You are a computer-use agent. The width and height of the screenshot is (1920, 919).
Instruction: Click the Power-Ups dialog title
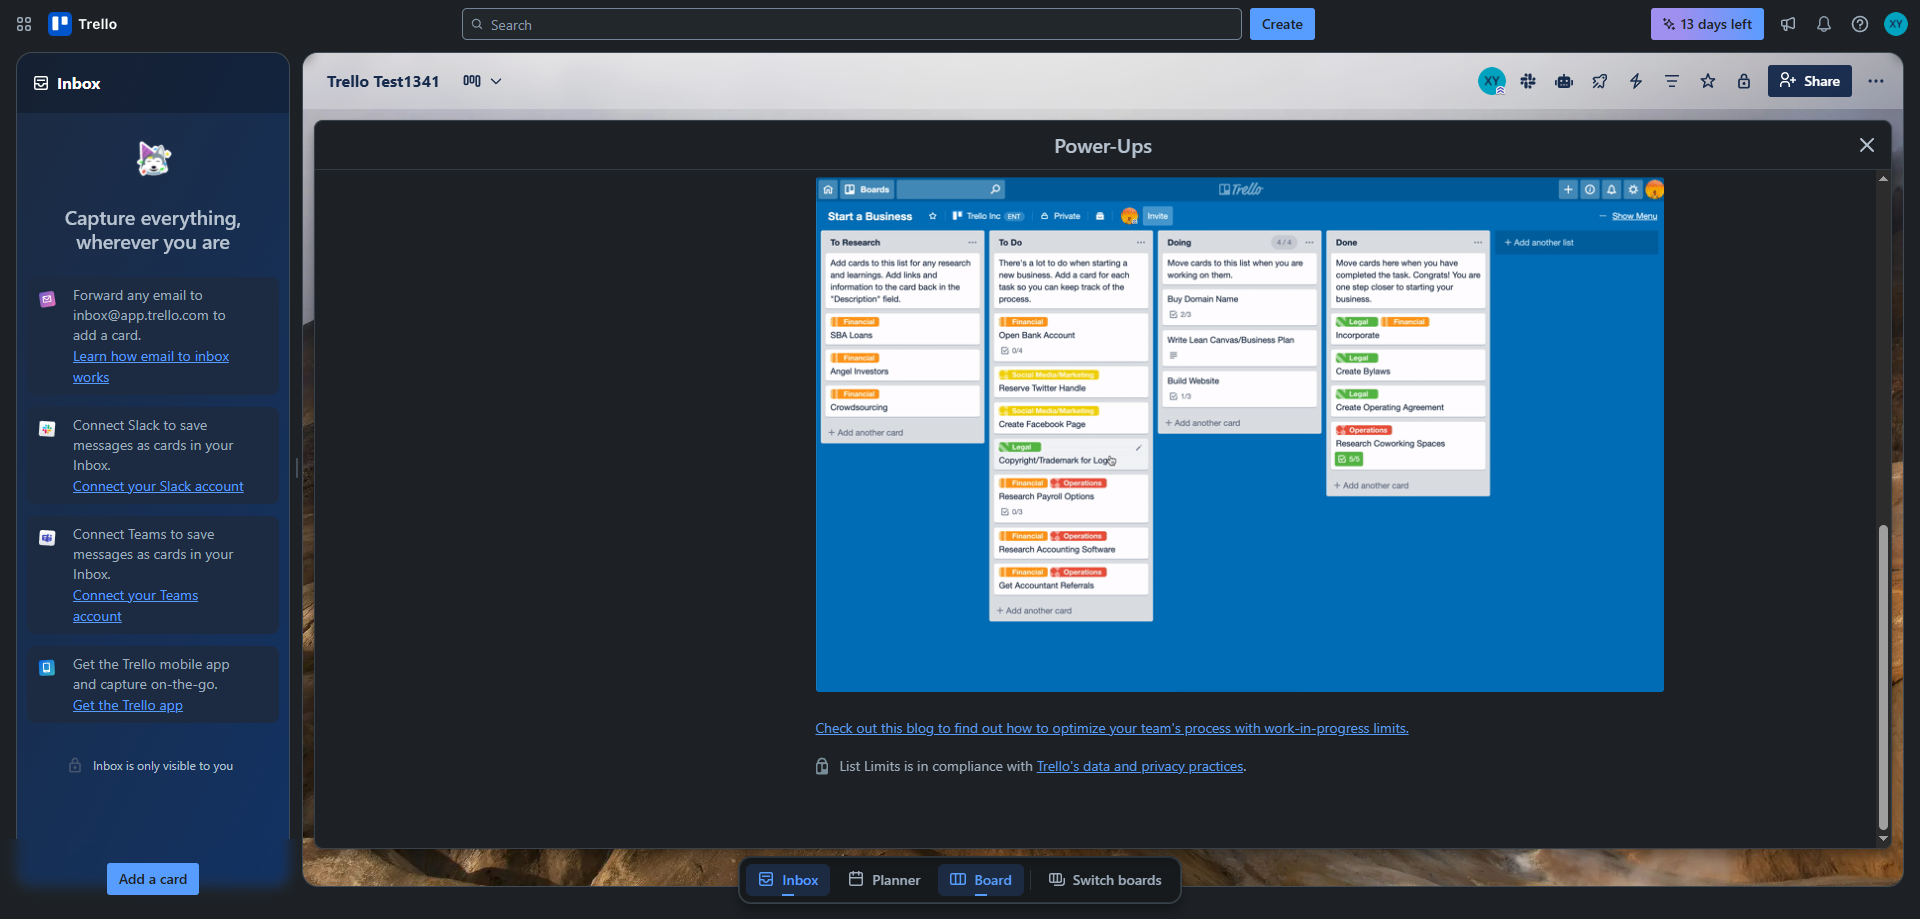[x=1103, y=146]
